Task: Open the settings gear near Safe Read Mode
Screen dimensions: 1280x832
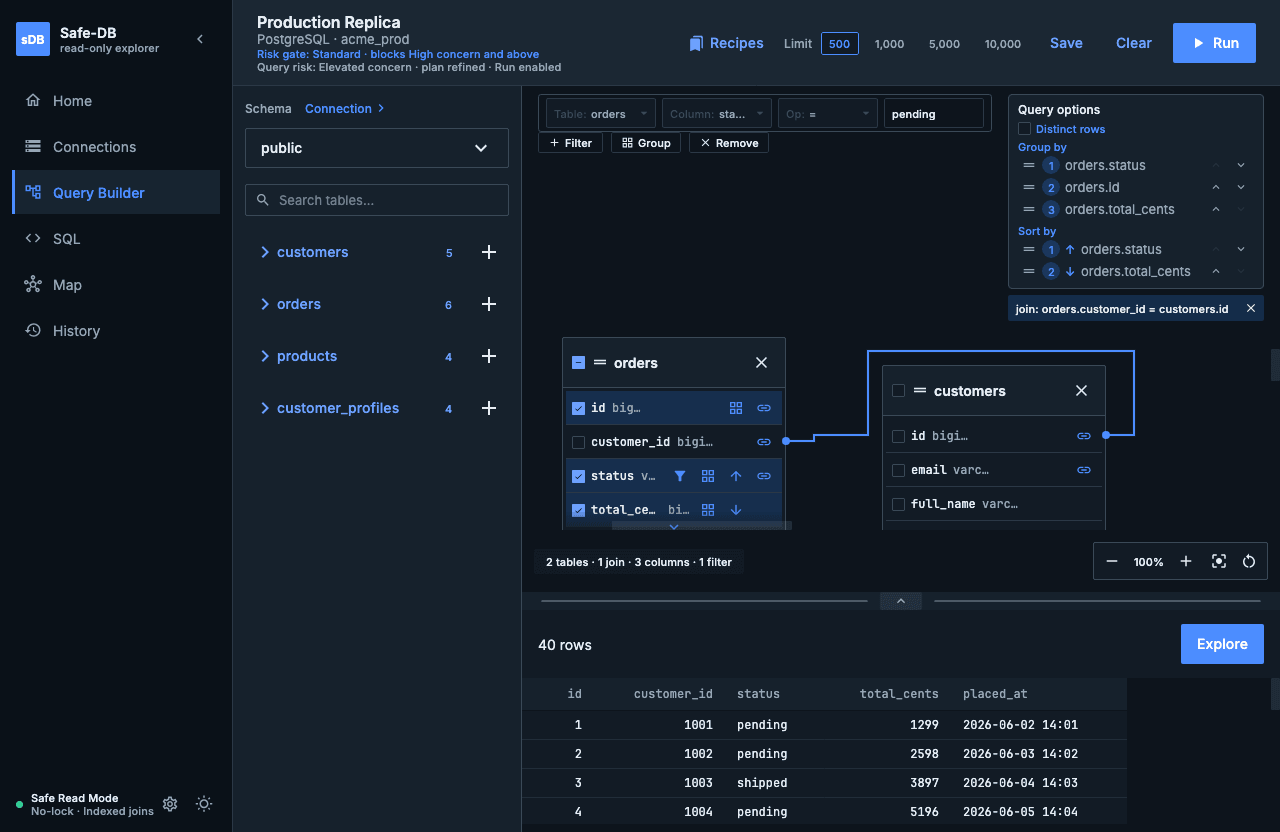Action: (170, 804)
